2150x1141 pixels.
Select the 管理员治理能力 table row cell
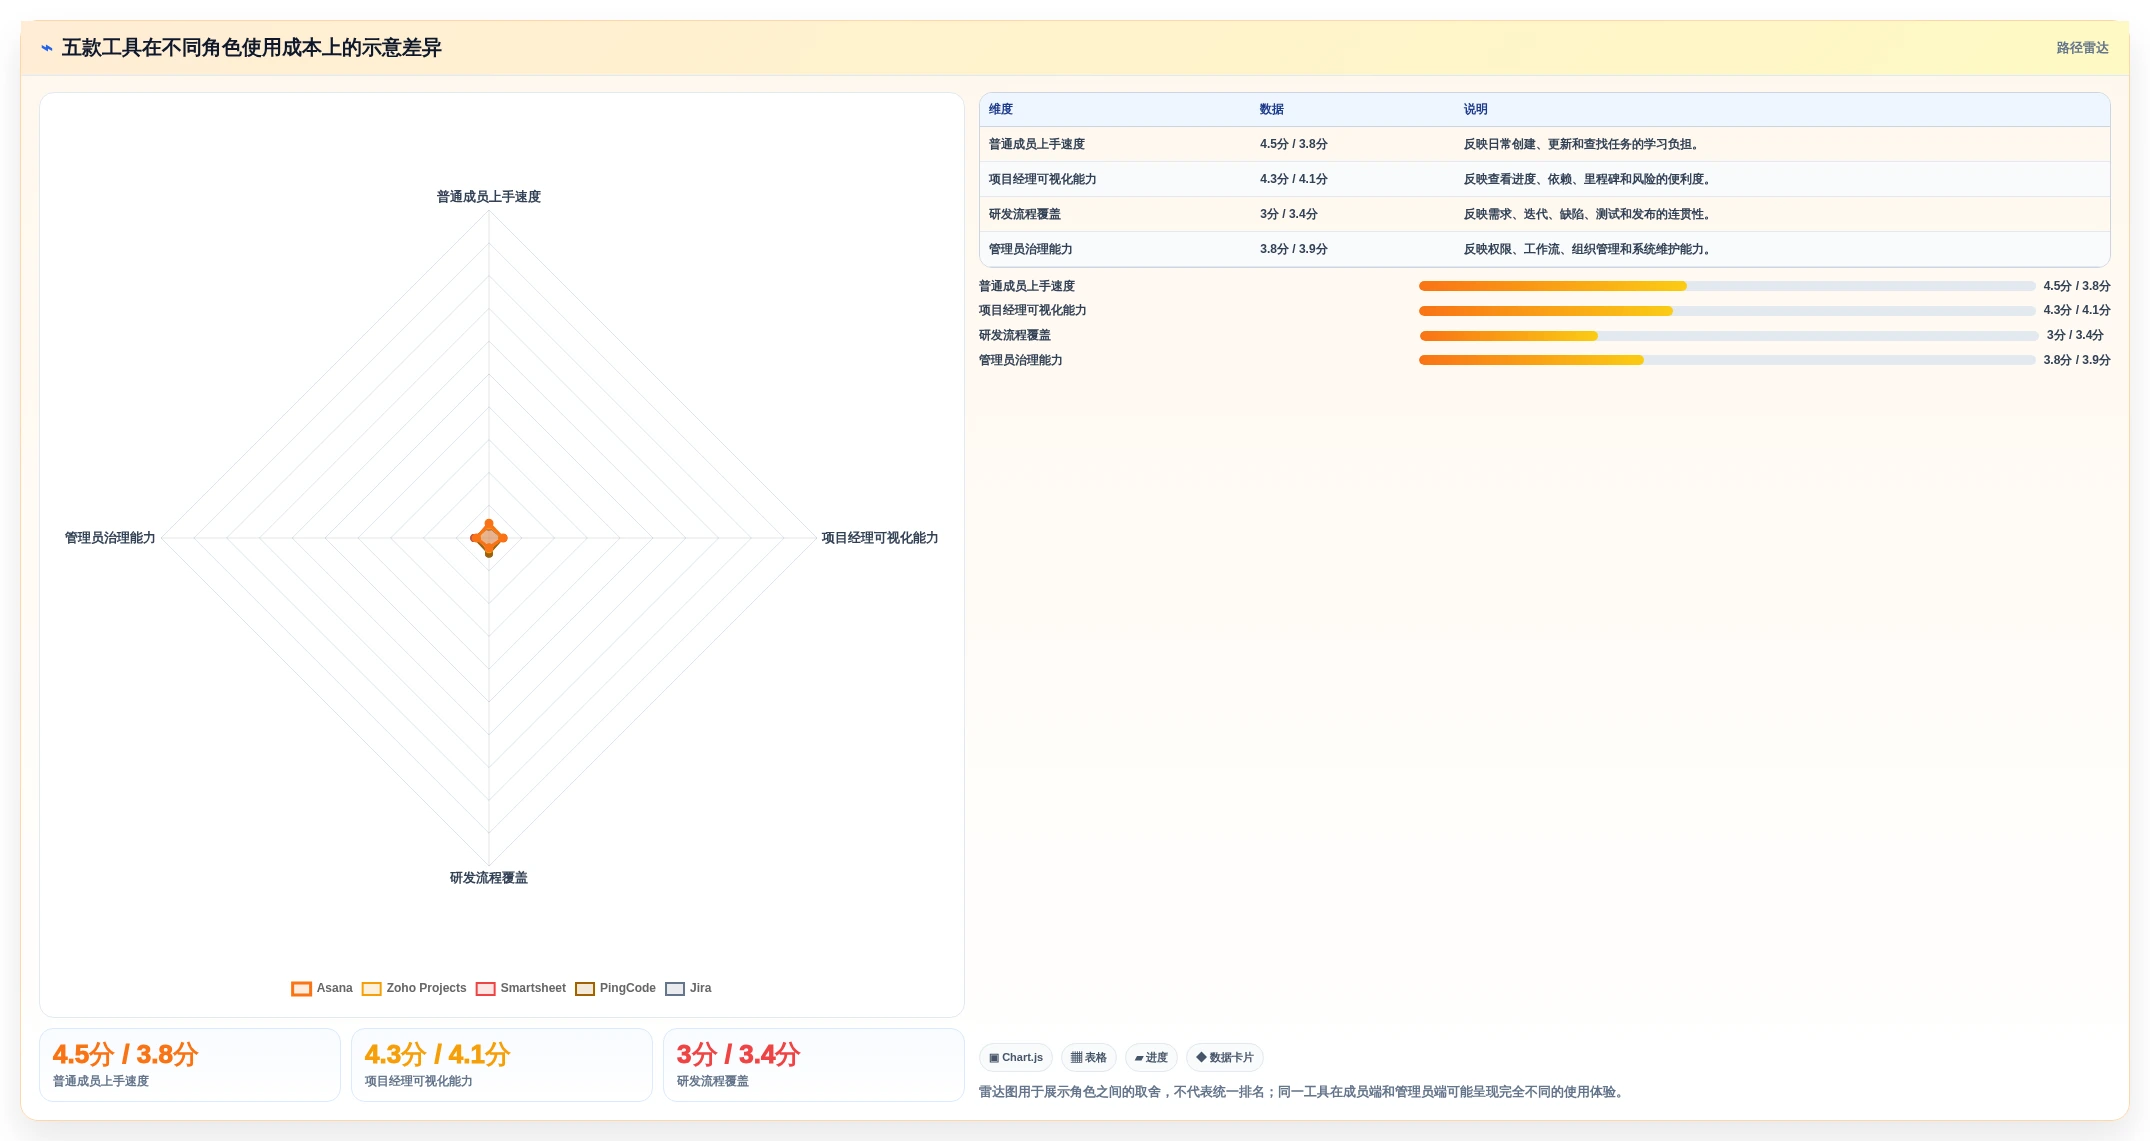coord(1031,250)
